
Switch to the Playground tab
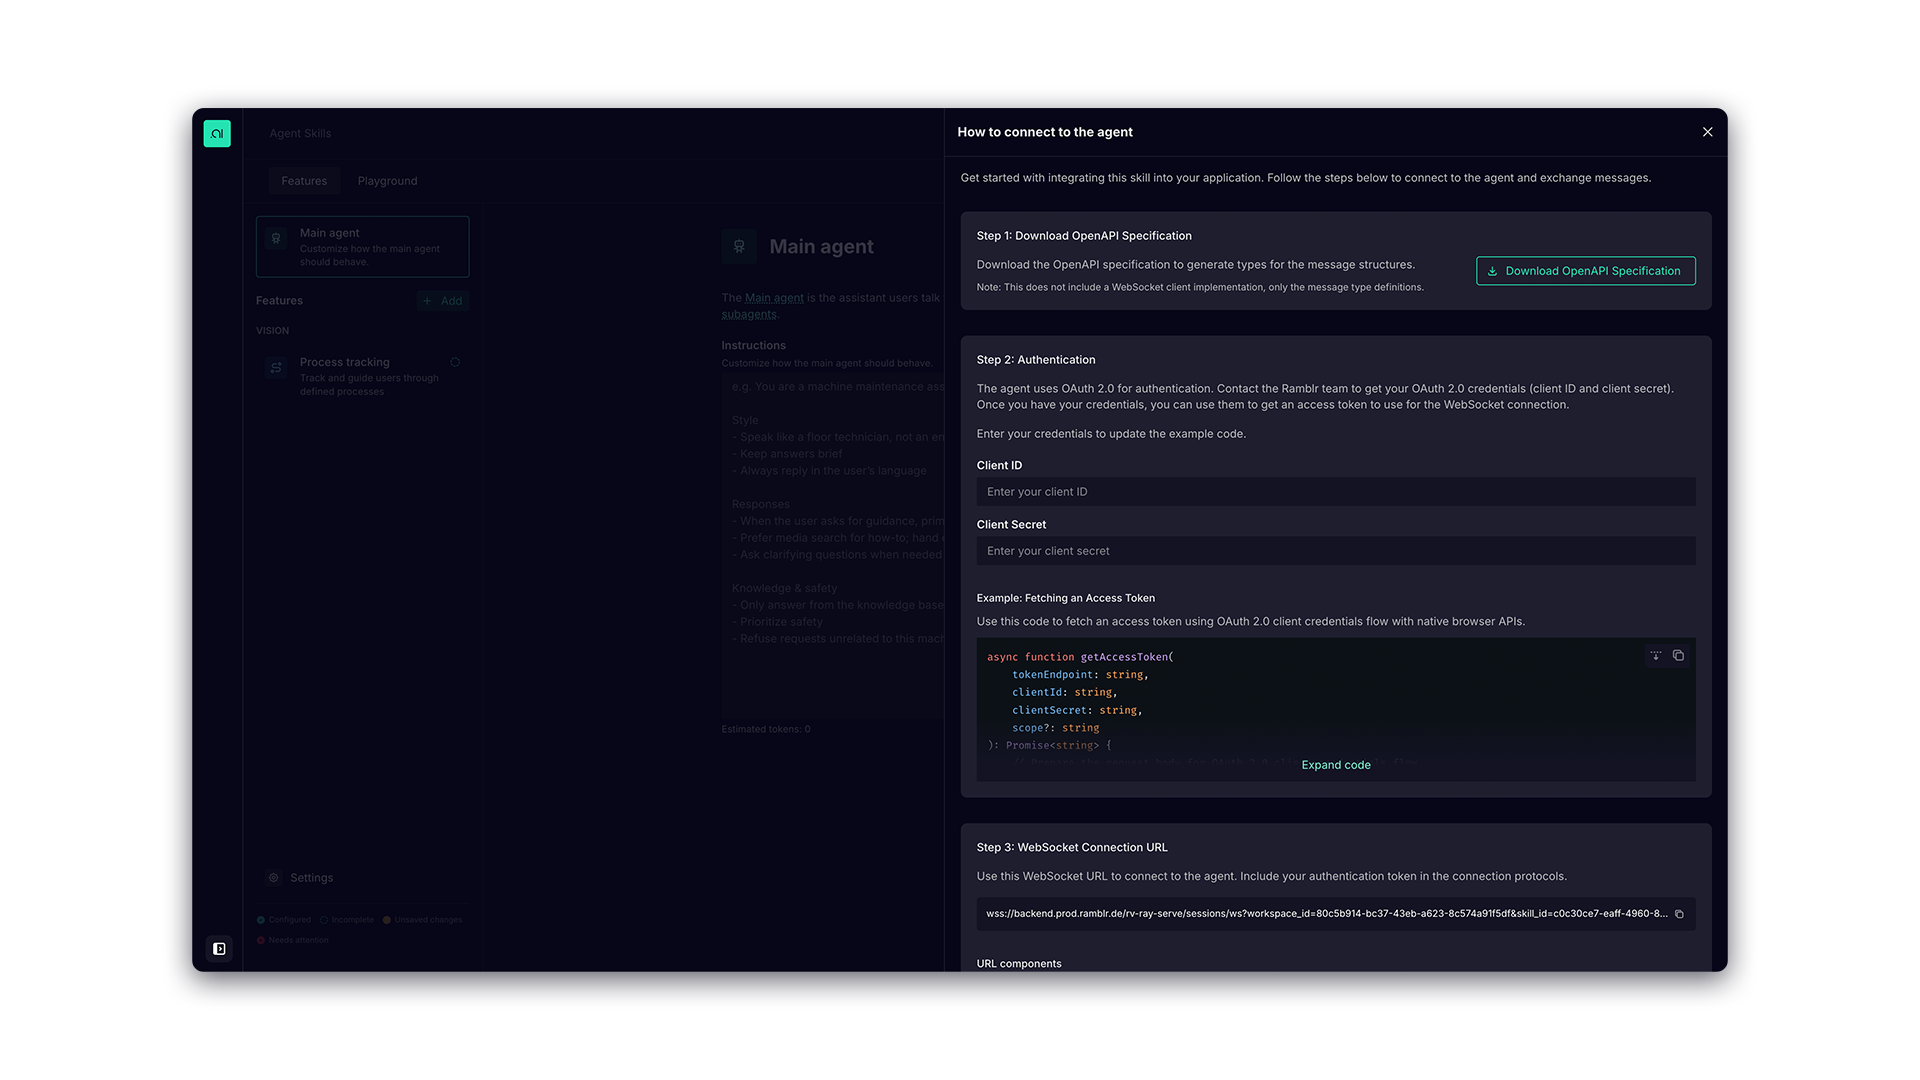pyautogui.click(x=387, y=181)
